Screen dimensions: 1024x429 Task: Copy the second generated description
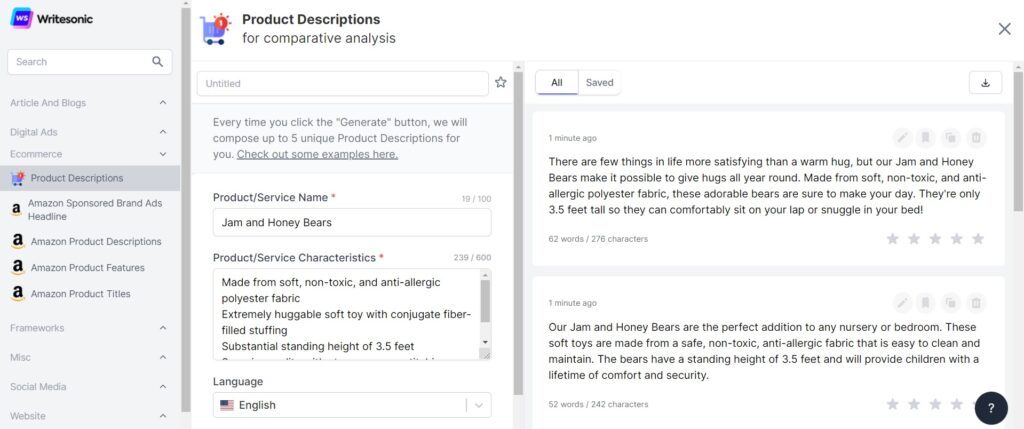tap(951, 302)
